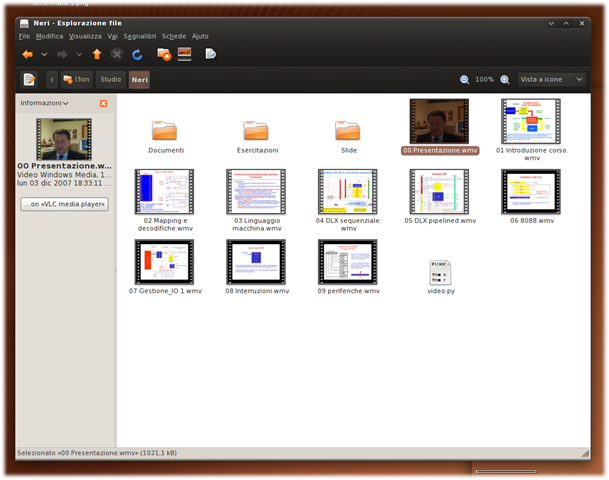The image size is (609, 480).
Task: Expand the Back history dropdown arrow
Action: pos(44,54)
